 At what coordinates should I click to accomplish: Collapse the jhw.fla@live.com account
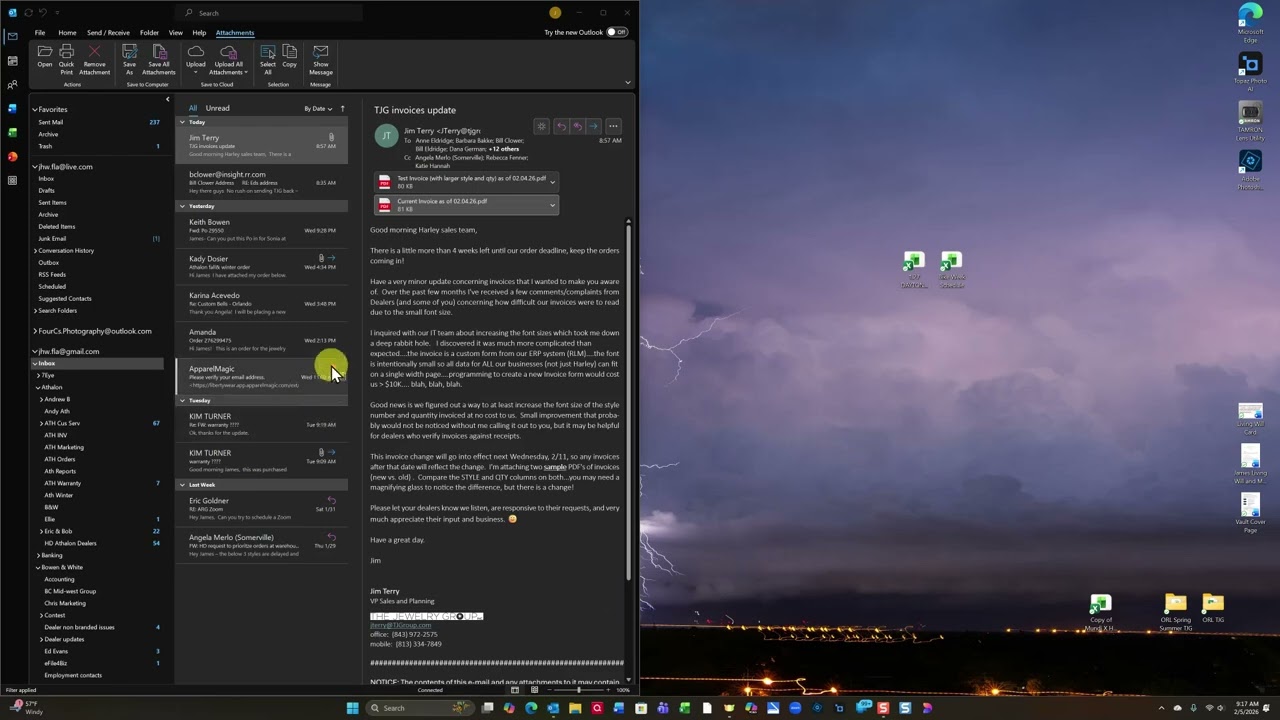click(34, 167)
